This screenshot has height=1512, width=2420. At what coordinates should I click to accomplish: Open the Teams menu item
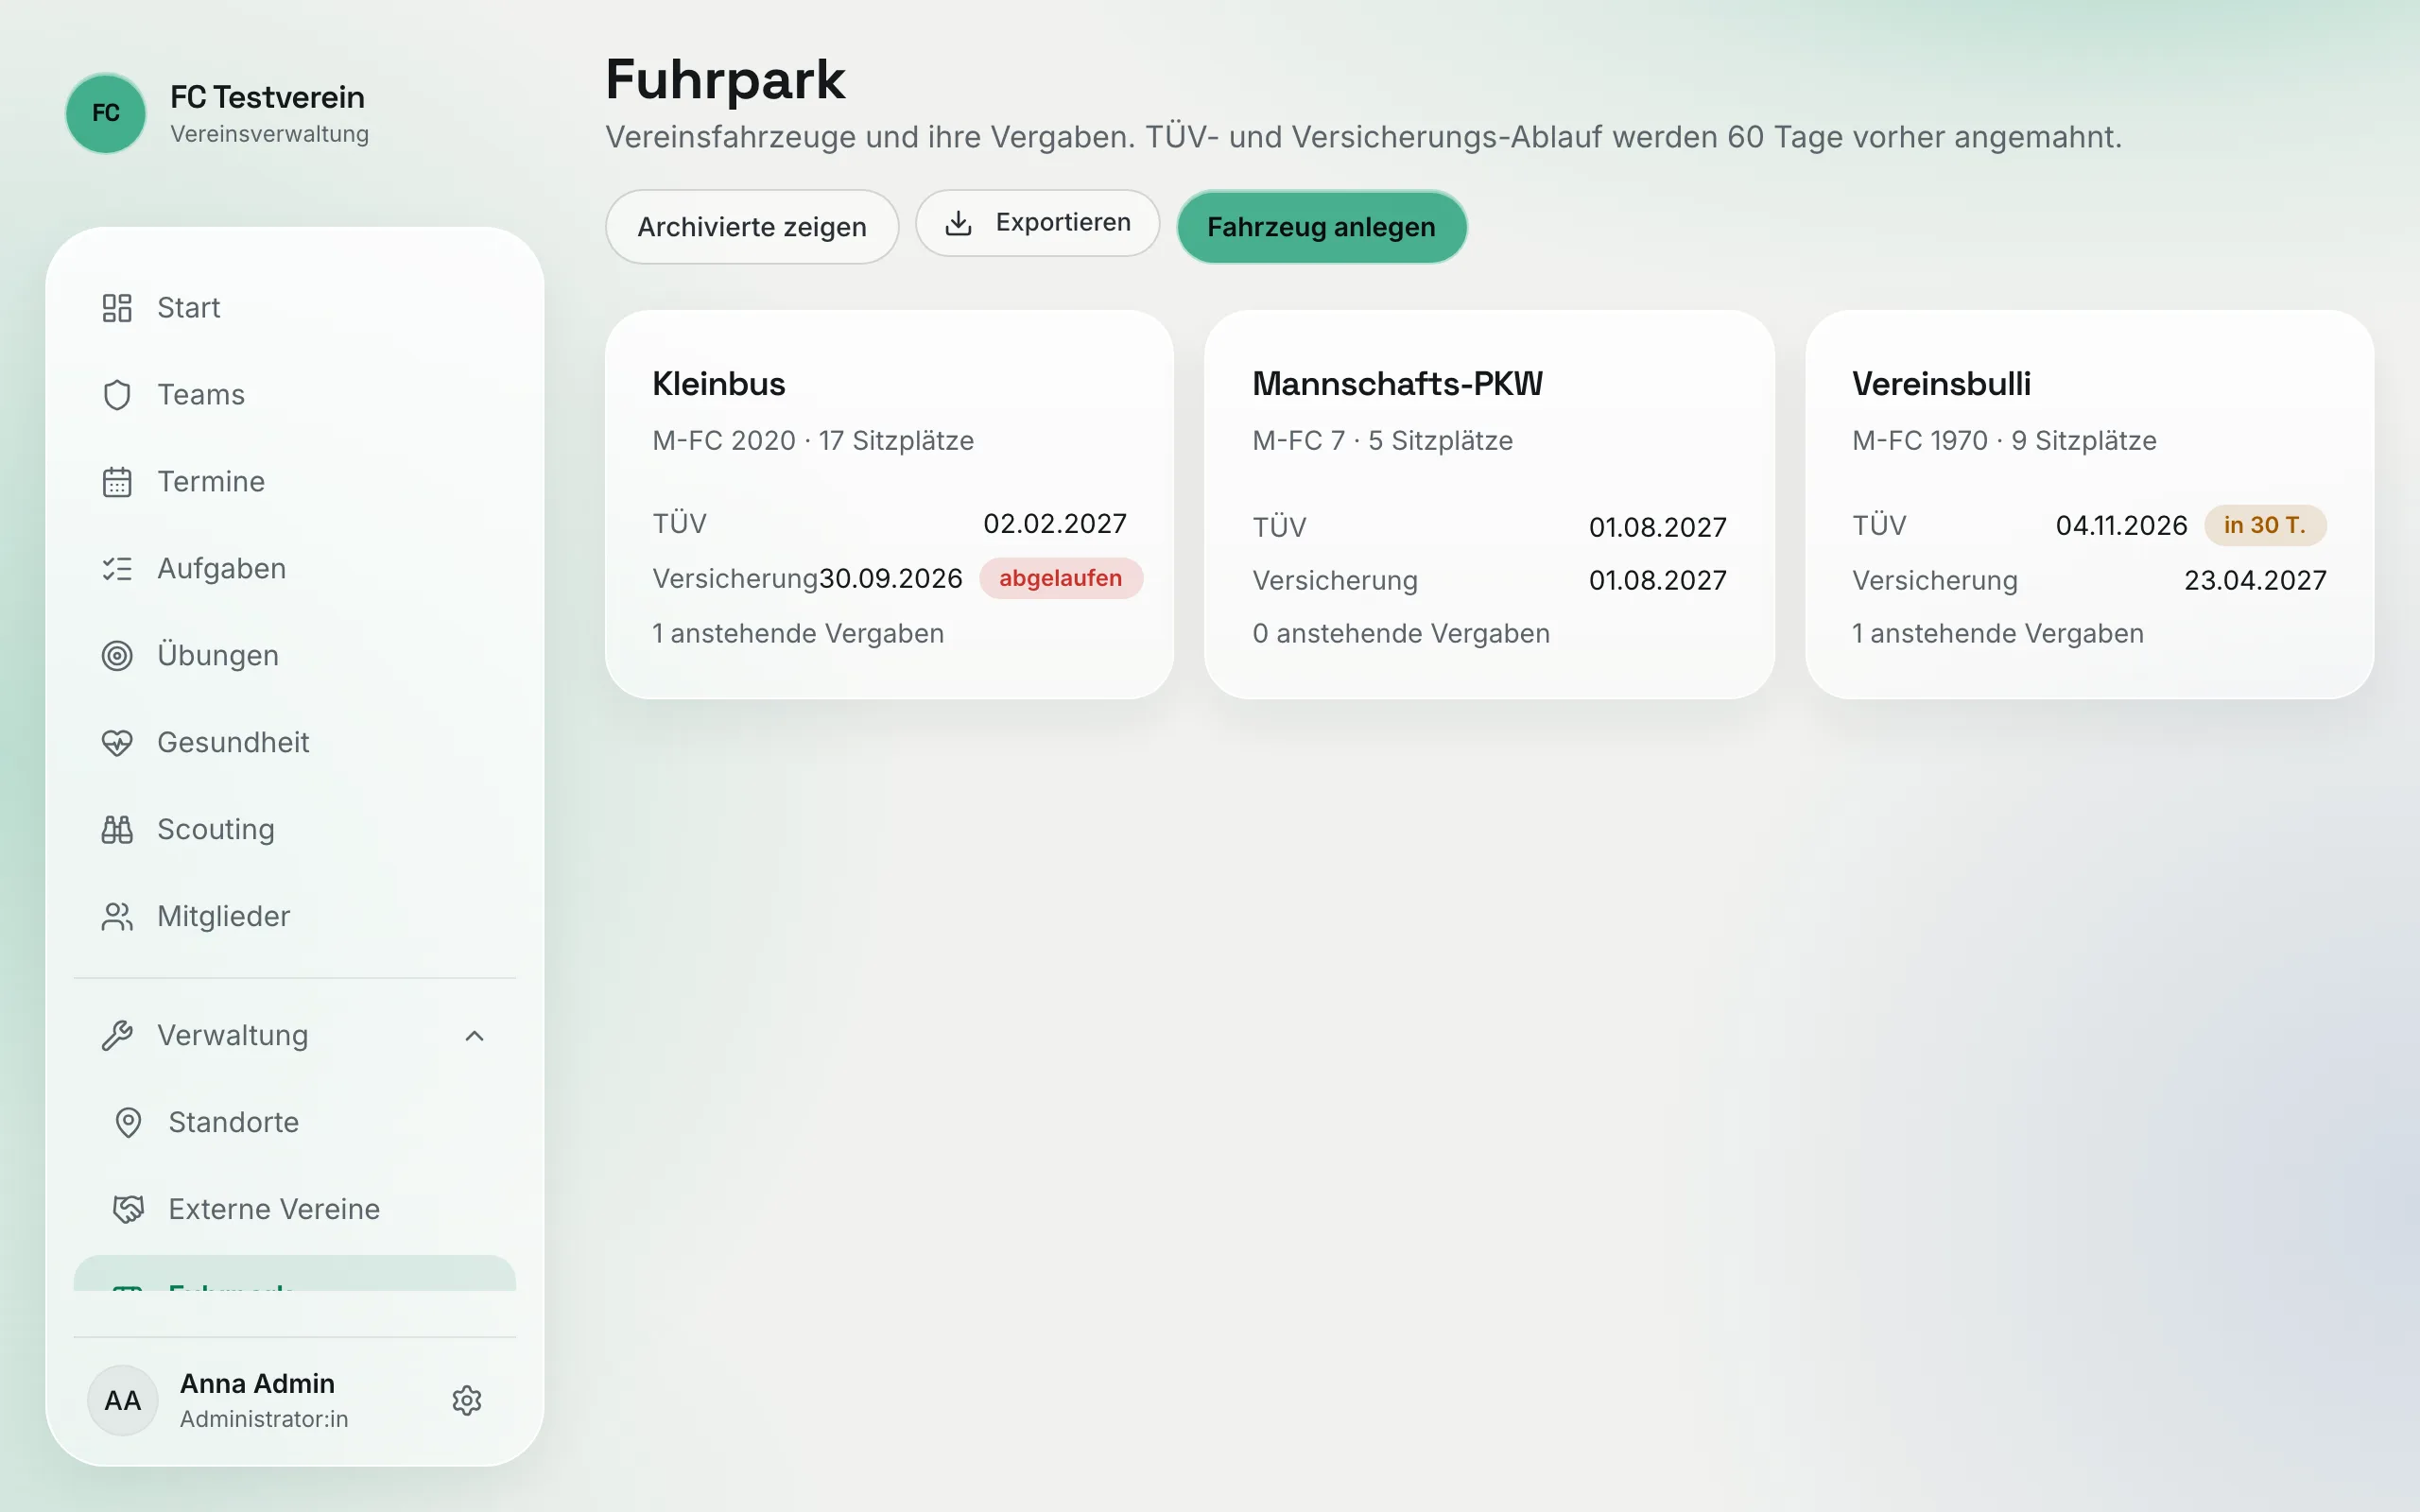point(295,395)
